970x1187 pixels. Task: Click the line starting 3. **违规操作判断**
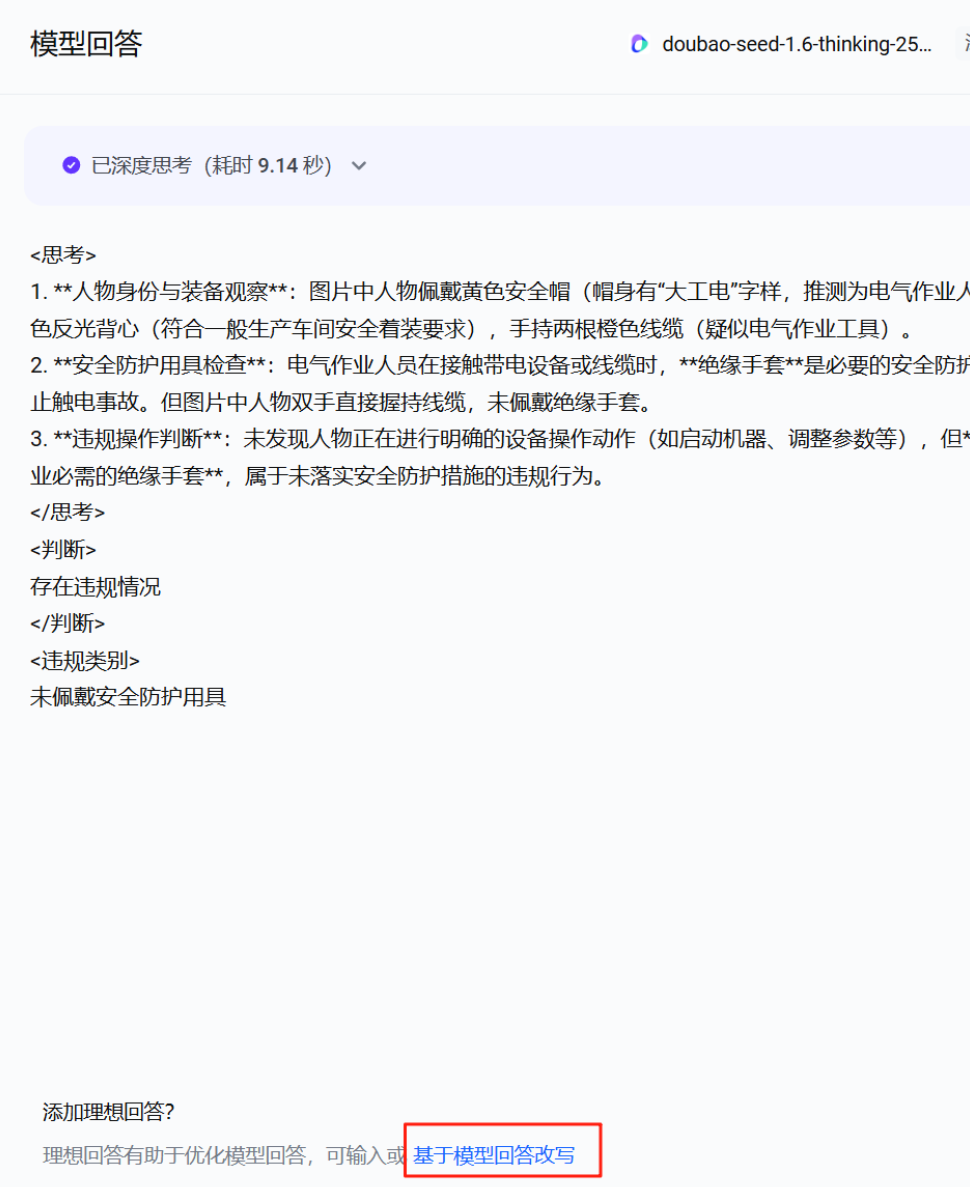pos(500,439)
